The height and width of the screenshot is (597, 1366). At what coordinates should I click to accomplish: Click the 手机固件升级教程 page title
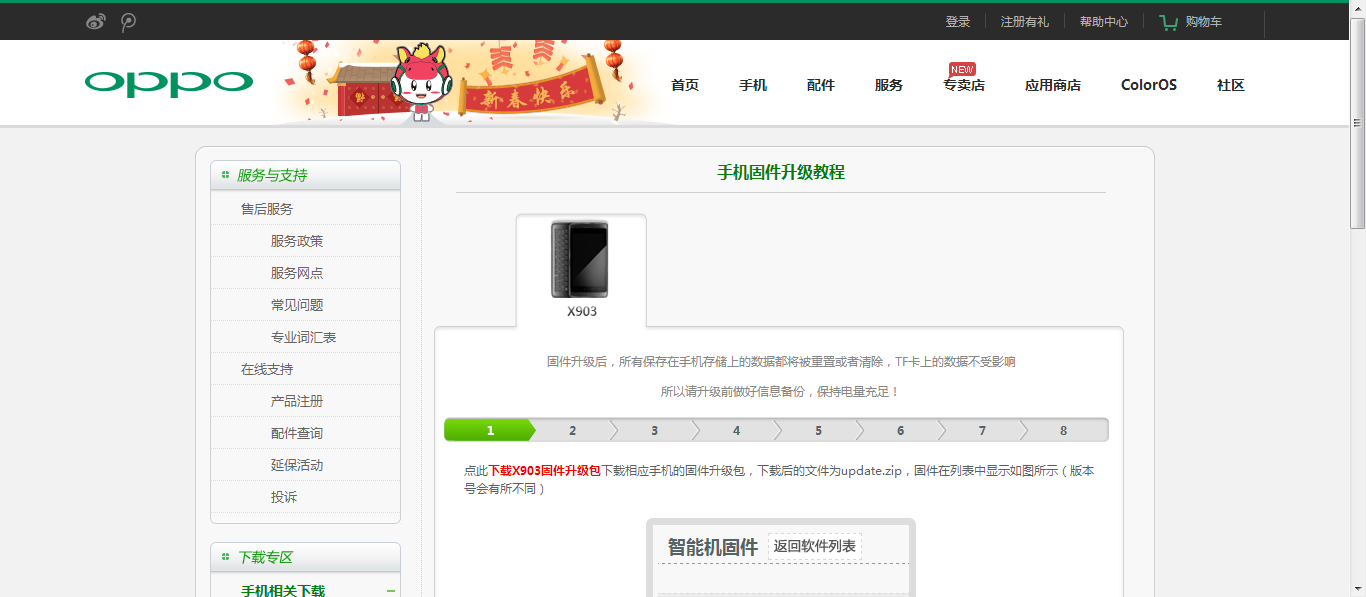point(781,172)
